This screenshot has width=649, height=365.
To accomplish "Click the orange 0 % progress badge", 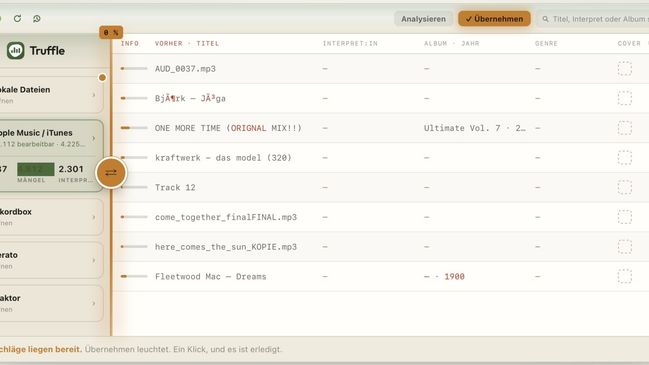I will pos(111,32).
